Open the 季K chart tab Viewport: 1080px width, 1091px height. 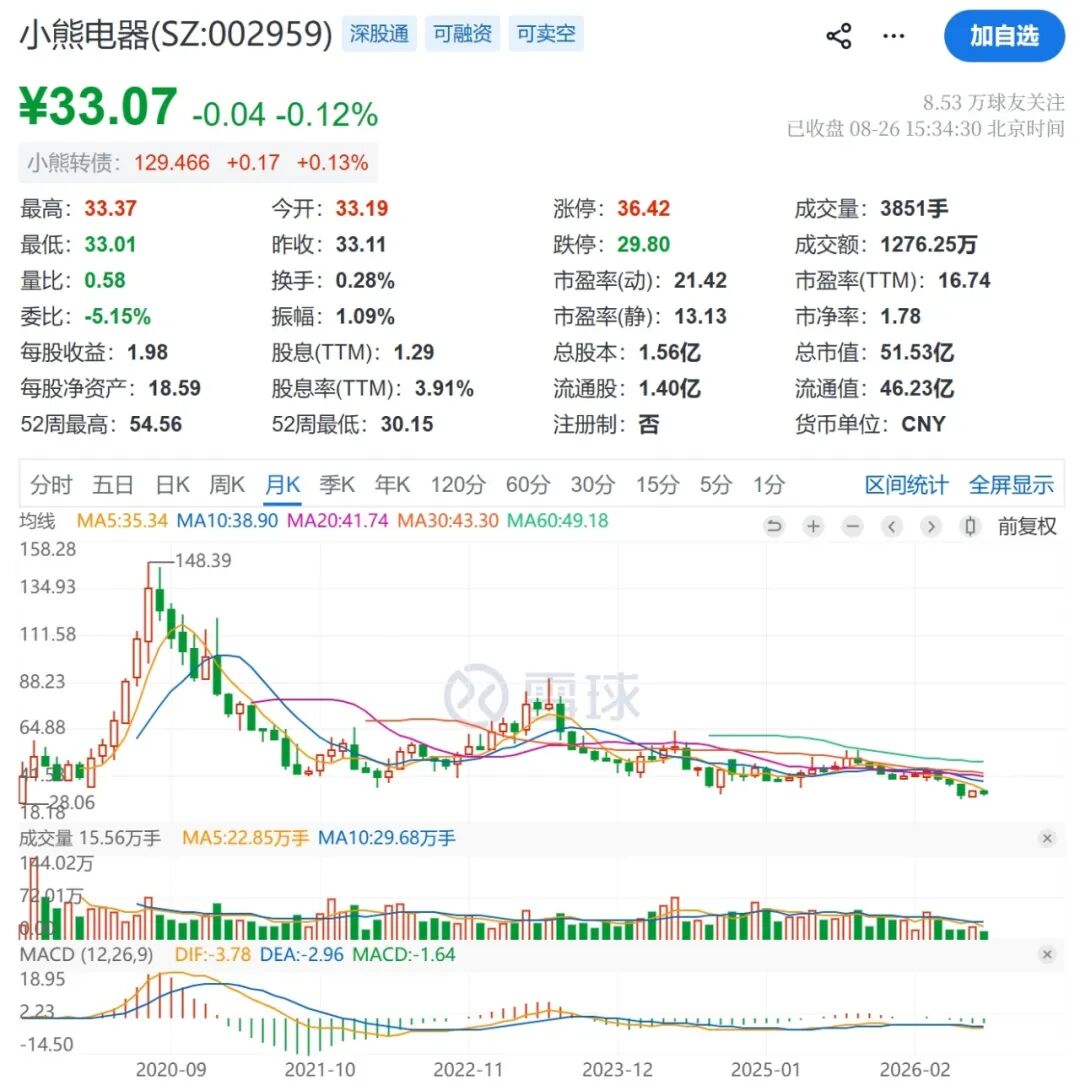338,484
